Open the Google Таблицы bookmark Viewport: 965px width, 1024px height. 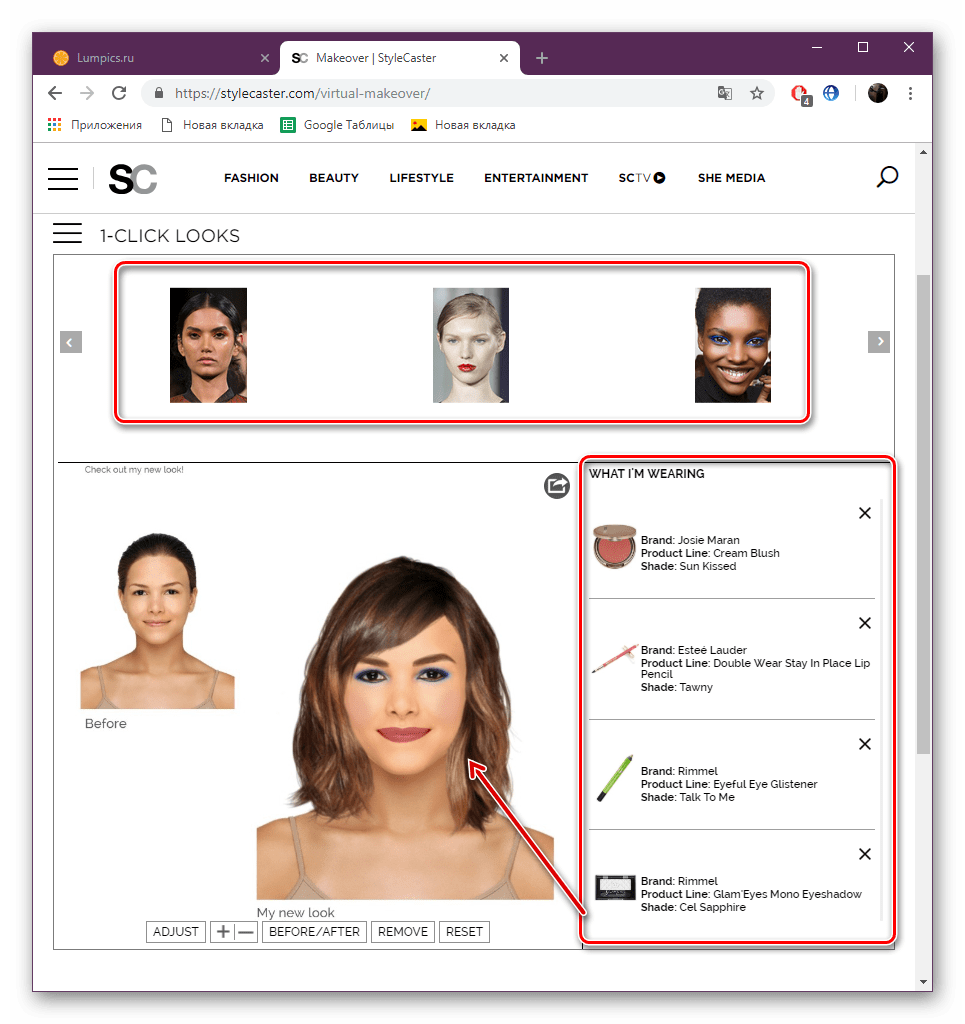coord(337,125)
